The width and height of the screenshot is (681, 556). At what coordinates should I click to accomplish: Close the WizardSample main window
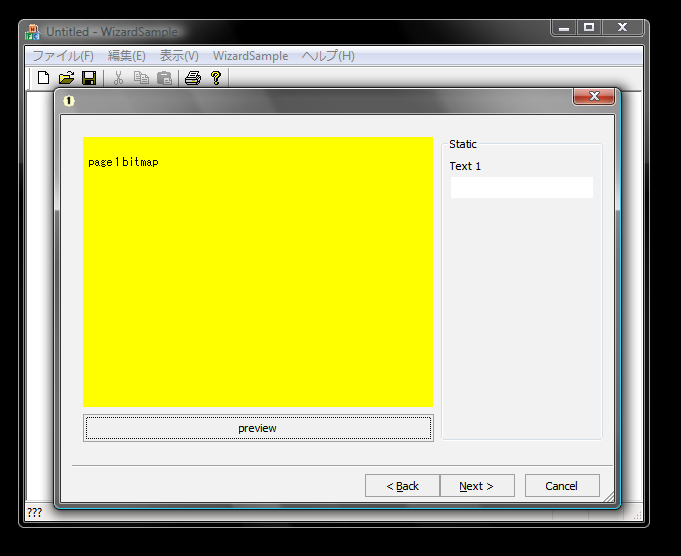coord(622,27)
